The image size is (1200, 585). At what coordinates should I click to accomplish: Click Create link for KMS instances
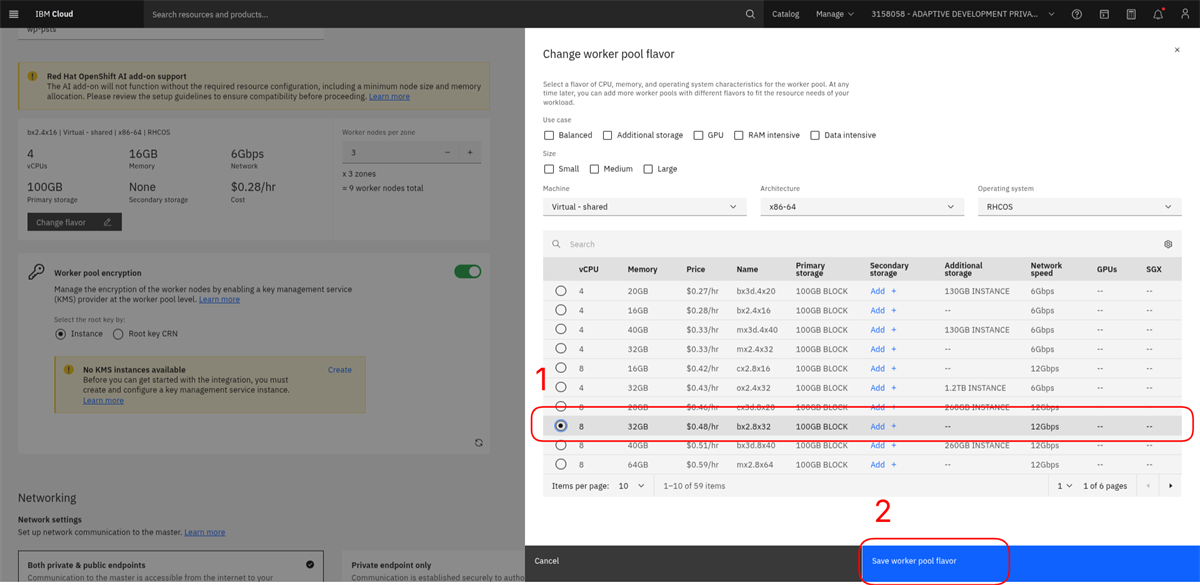click(340, 370)
